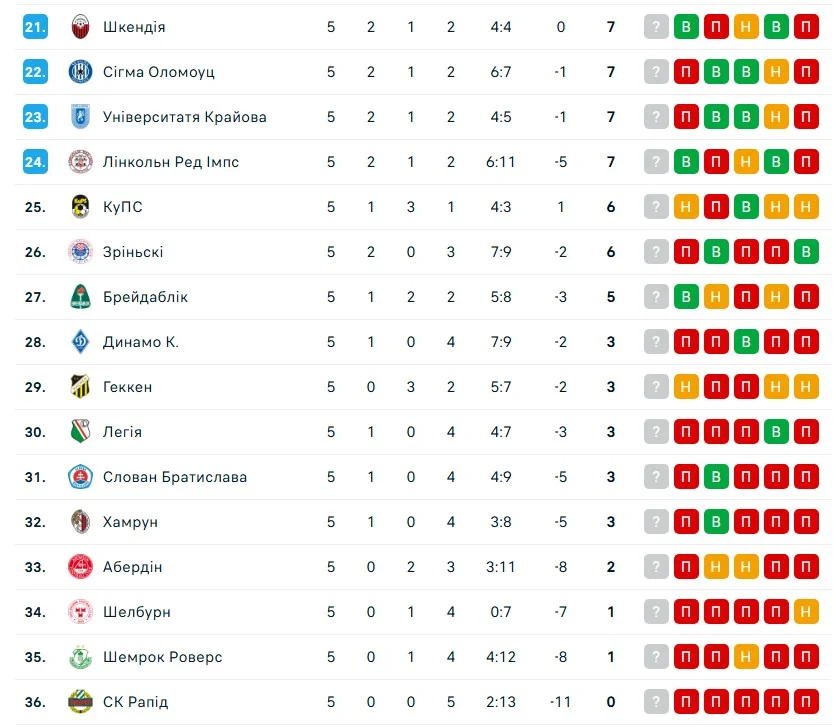The height and width of the screenshot is (727, 834).
Task: Click the Shkëndija team logo
Action: pyautogui.click(x=80, y=27)
